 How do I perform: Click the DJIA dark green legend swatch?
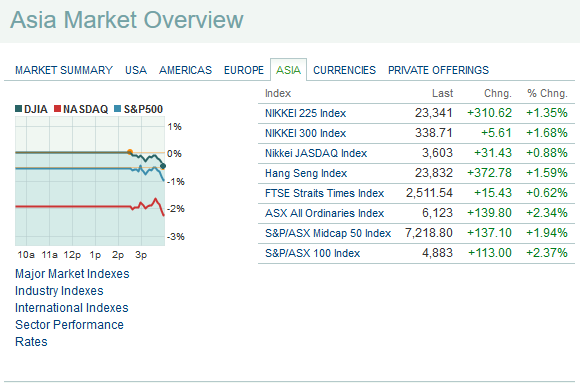pos(18,109)
